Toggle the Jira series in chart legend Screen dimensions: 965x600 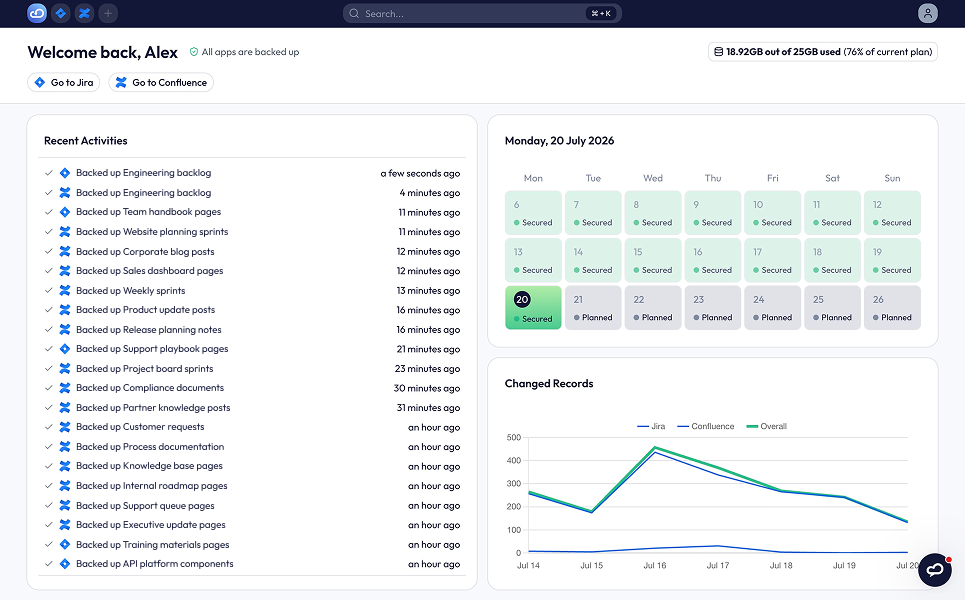[651, 426]
